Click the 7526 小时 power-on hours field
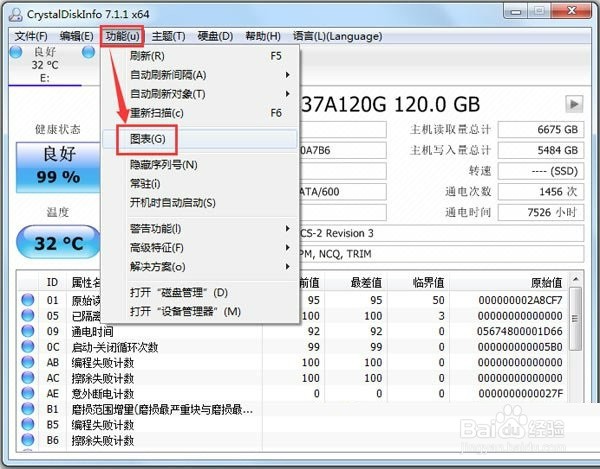The width and height of the screenshot is (600, 469). [x=541, y=212]
